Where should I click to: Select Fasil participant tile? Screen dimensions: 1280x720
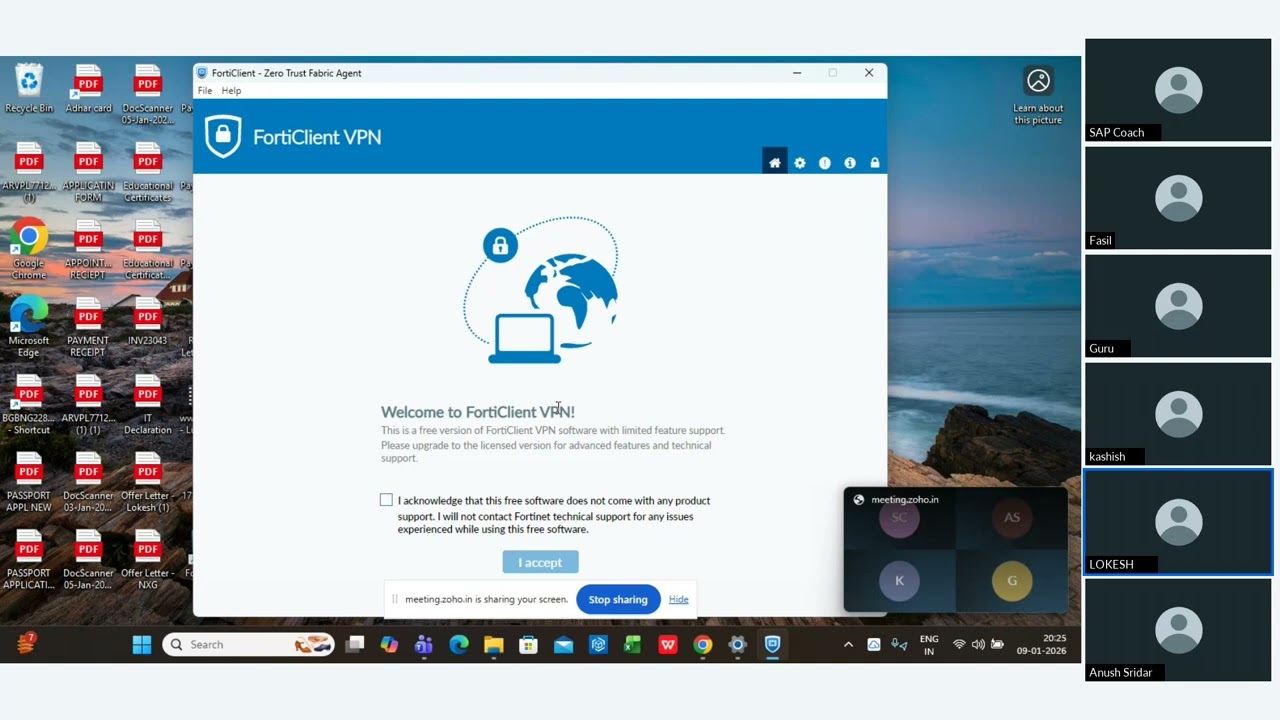point(1178,198)
